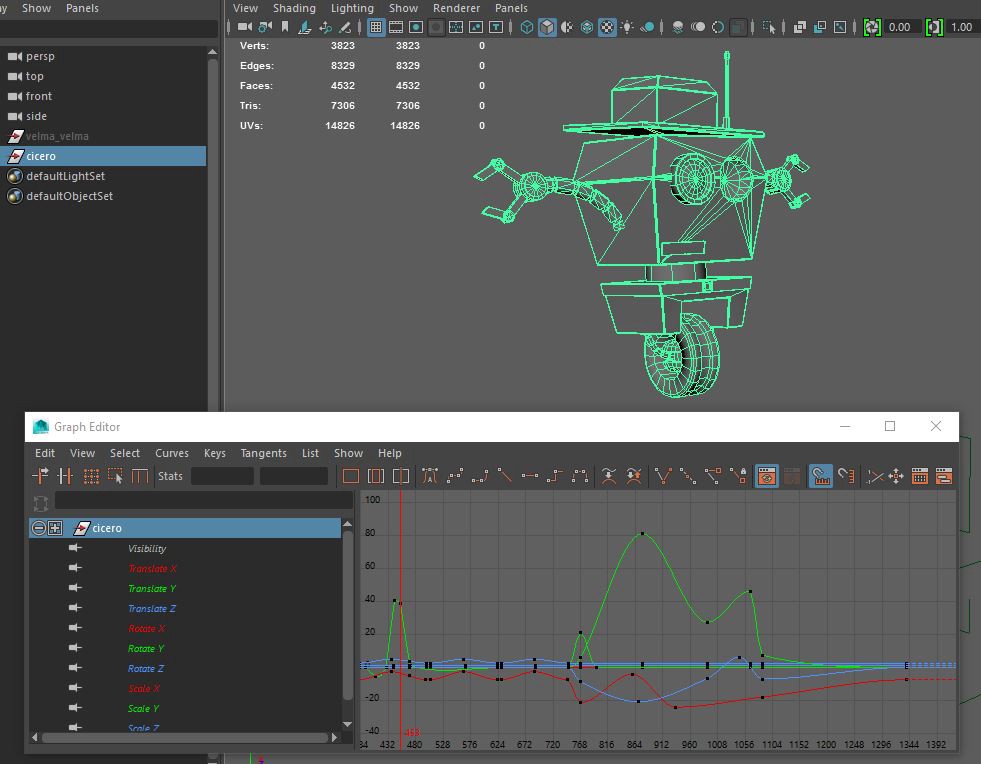981x764 pixels.
Task: Toggle the viewport Grid display button
Action: tap(375, 27)
